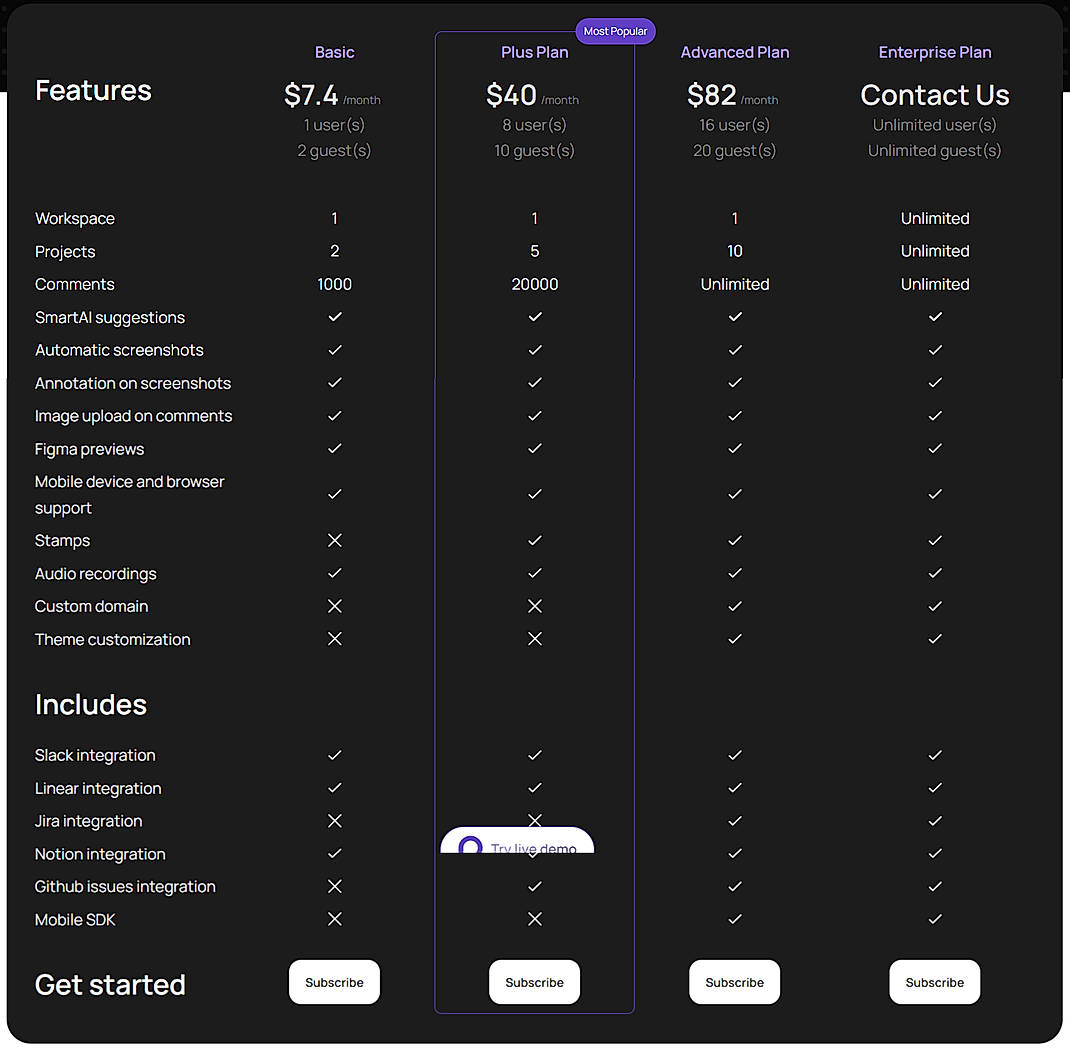The height and width of the screenshot is (1053, 1070).
Task: Click the Plus Plan's Comments value 20000
Action: 535,284
